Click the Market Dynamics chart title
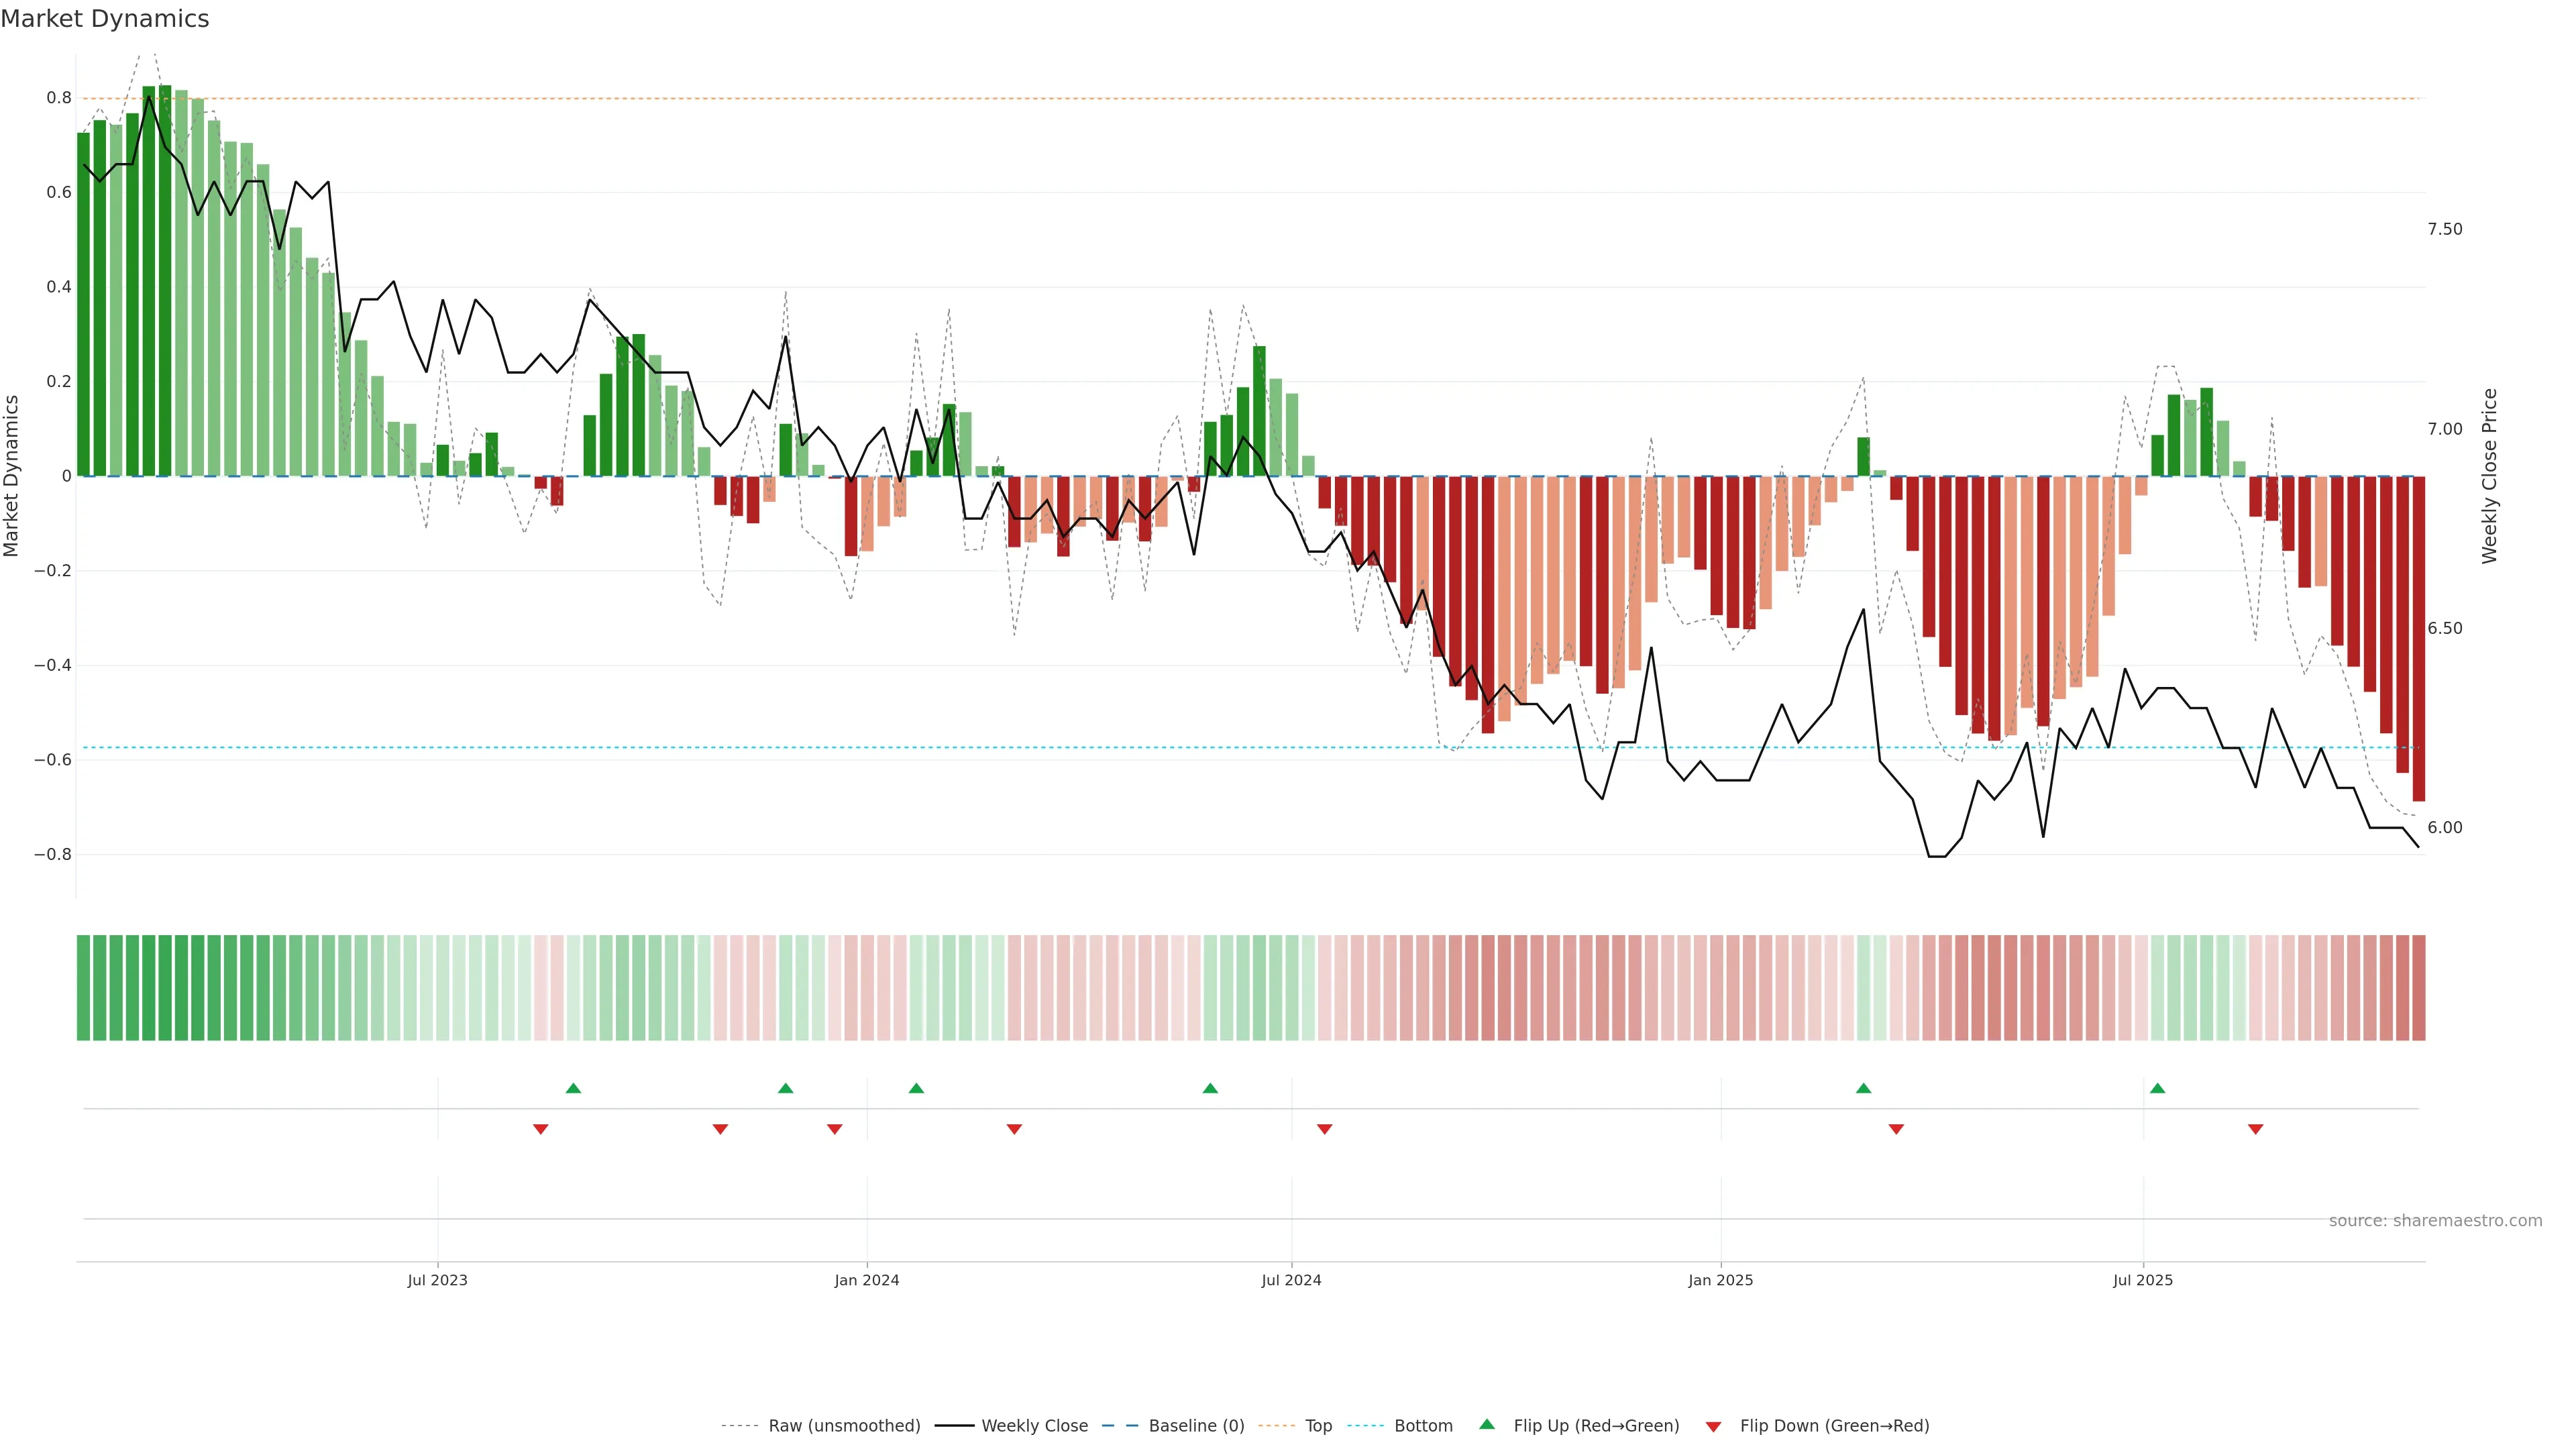This screenshot has width=2576, height=1449. (x=105, y=19)
